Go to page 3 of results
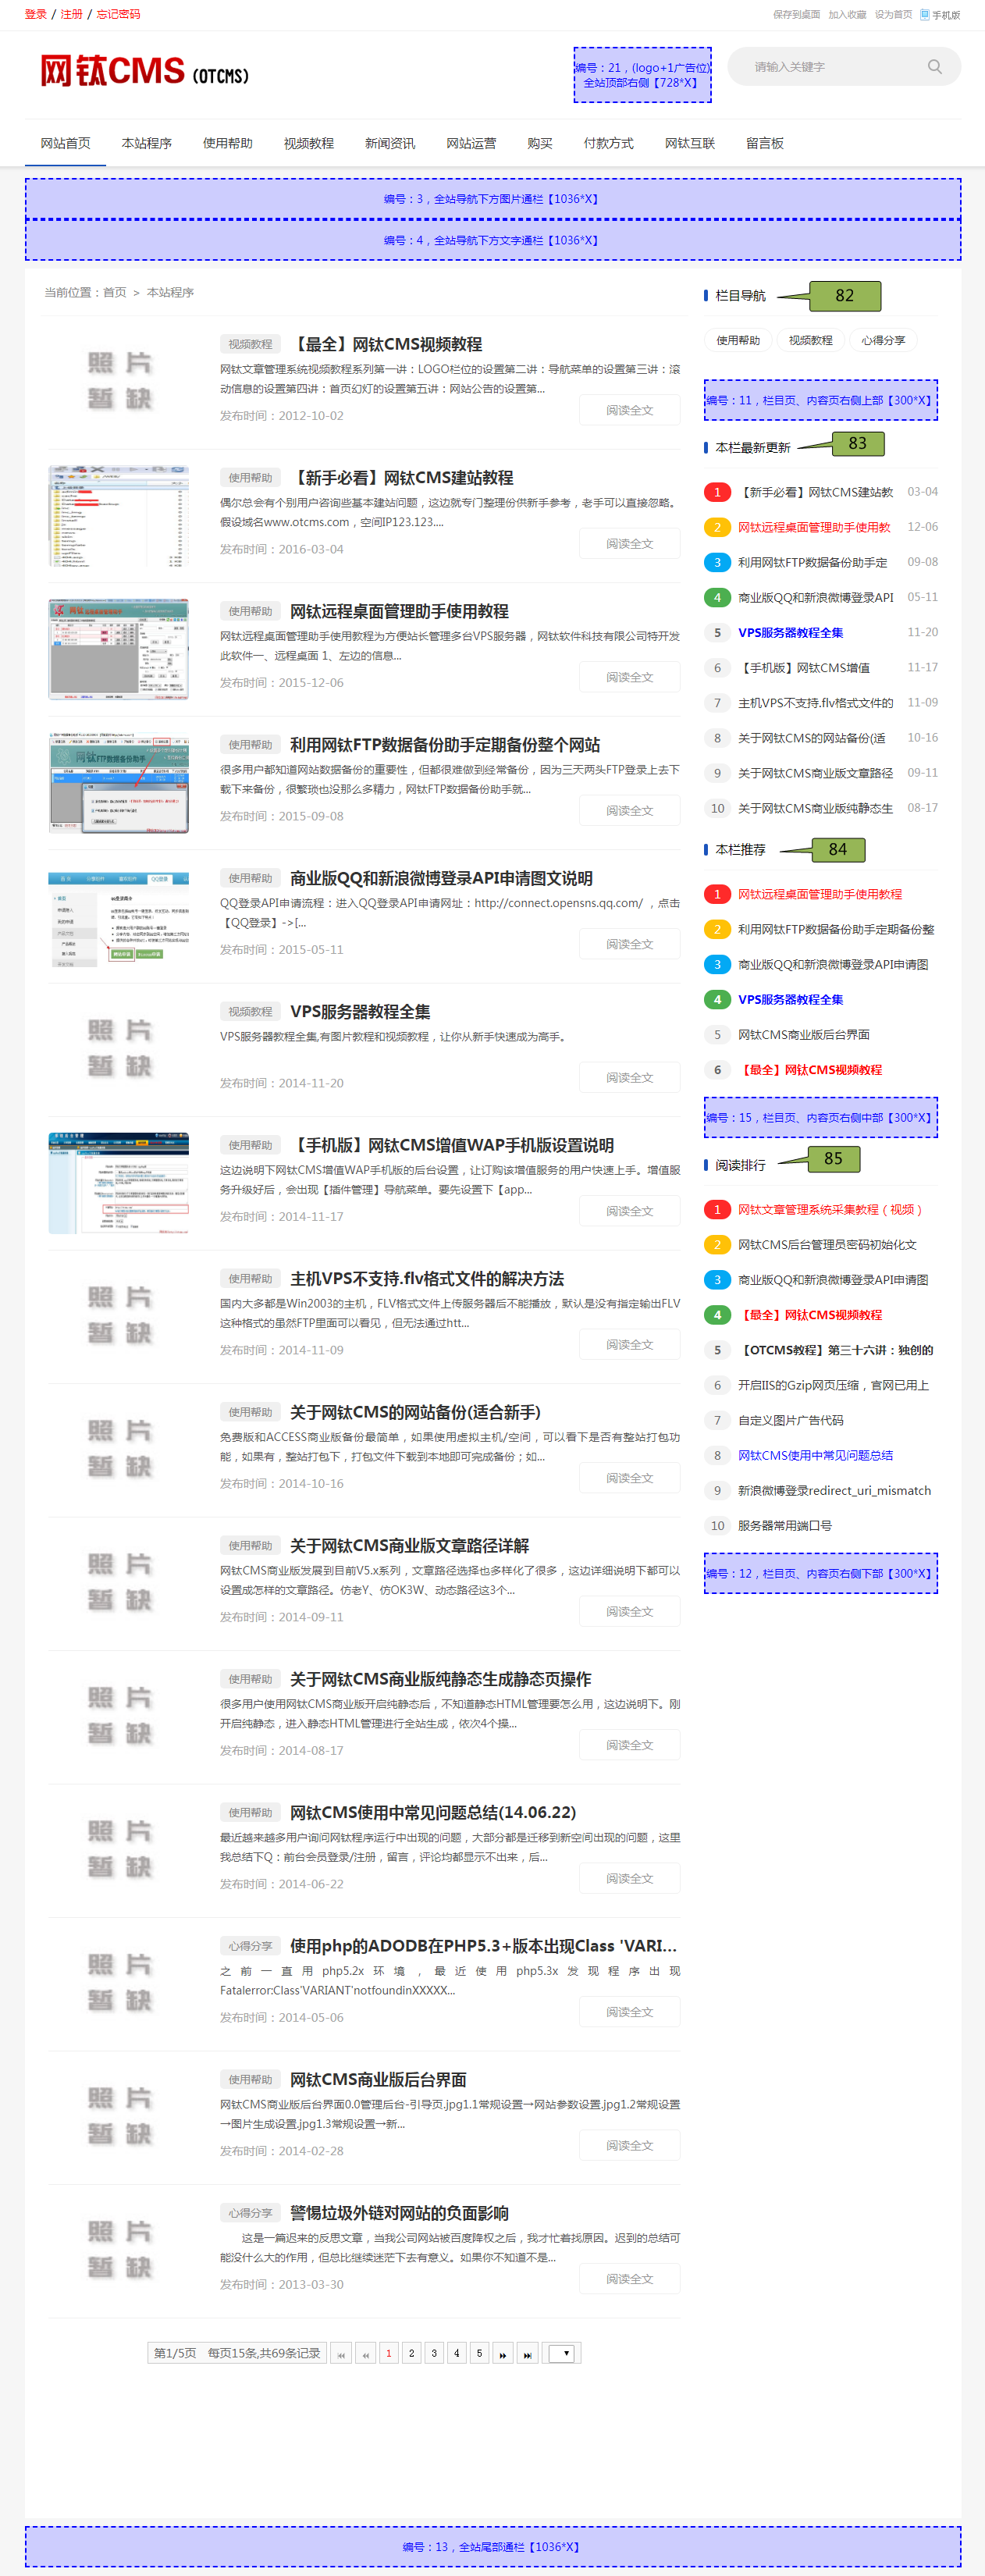The width and height of the screenshot is (985, 2576). point(434,2354)
